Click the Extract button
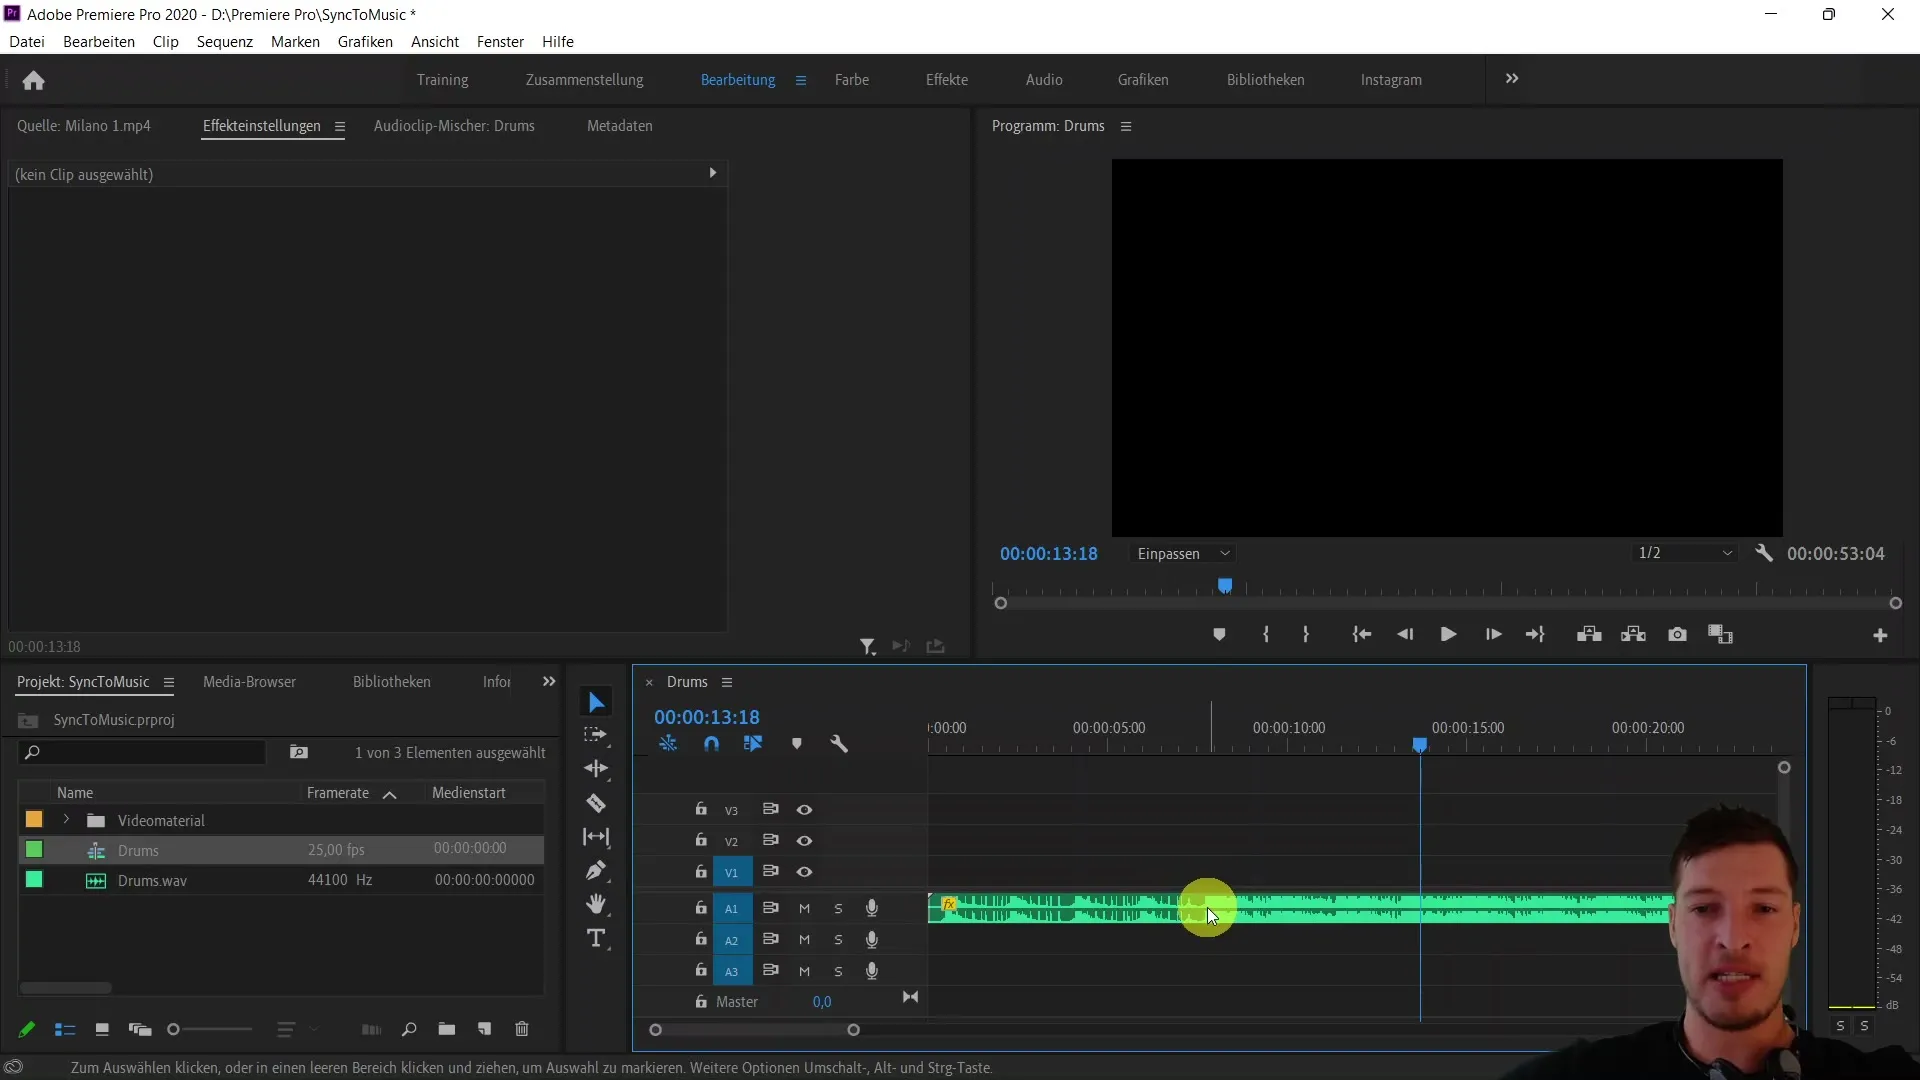The image size is (1920, 1080). pyautogui.click(x=1633, y=635)
